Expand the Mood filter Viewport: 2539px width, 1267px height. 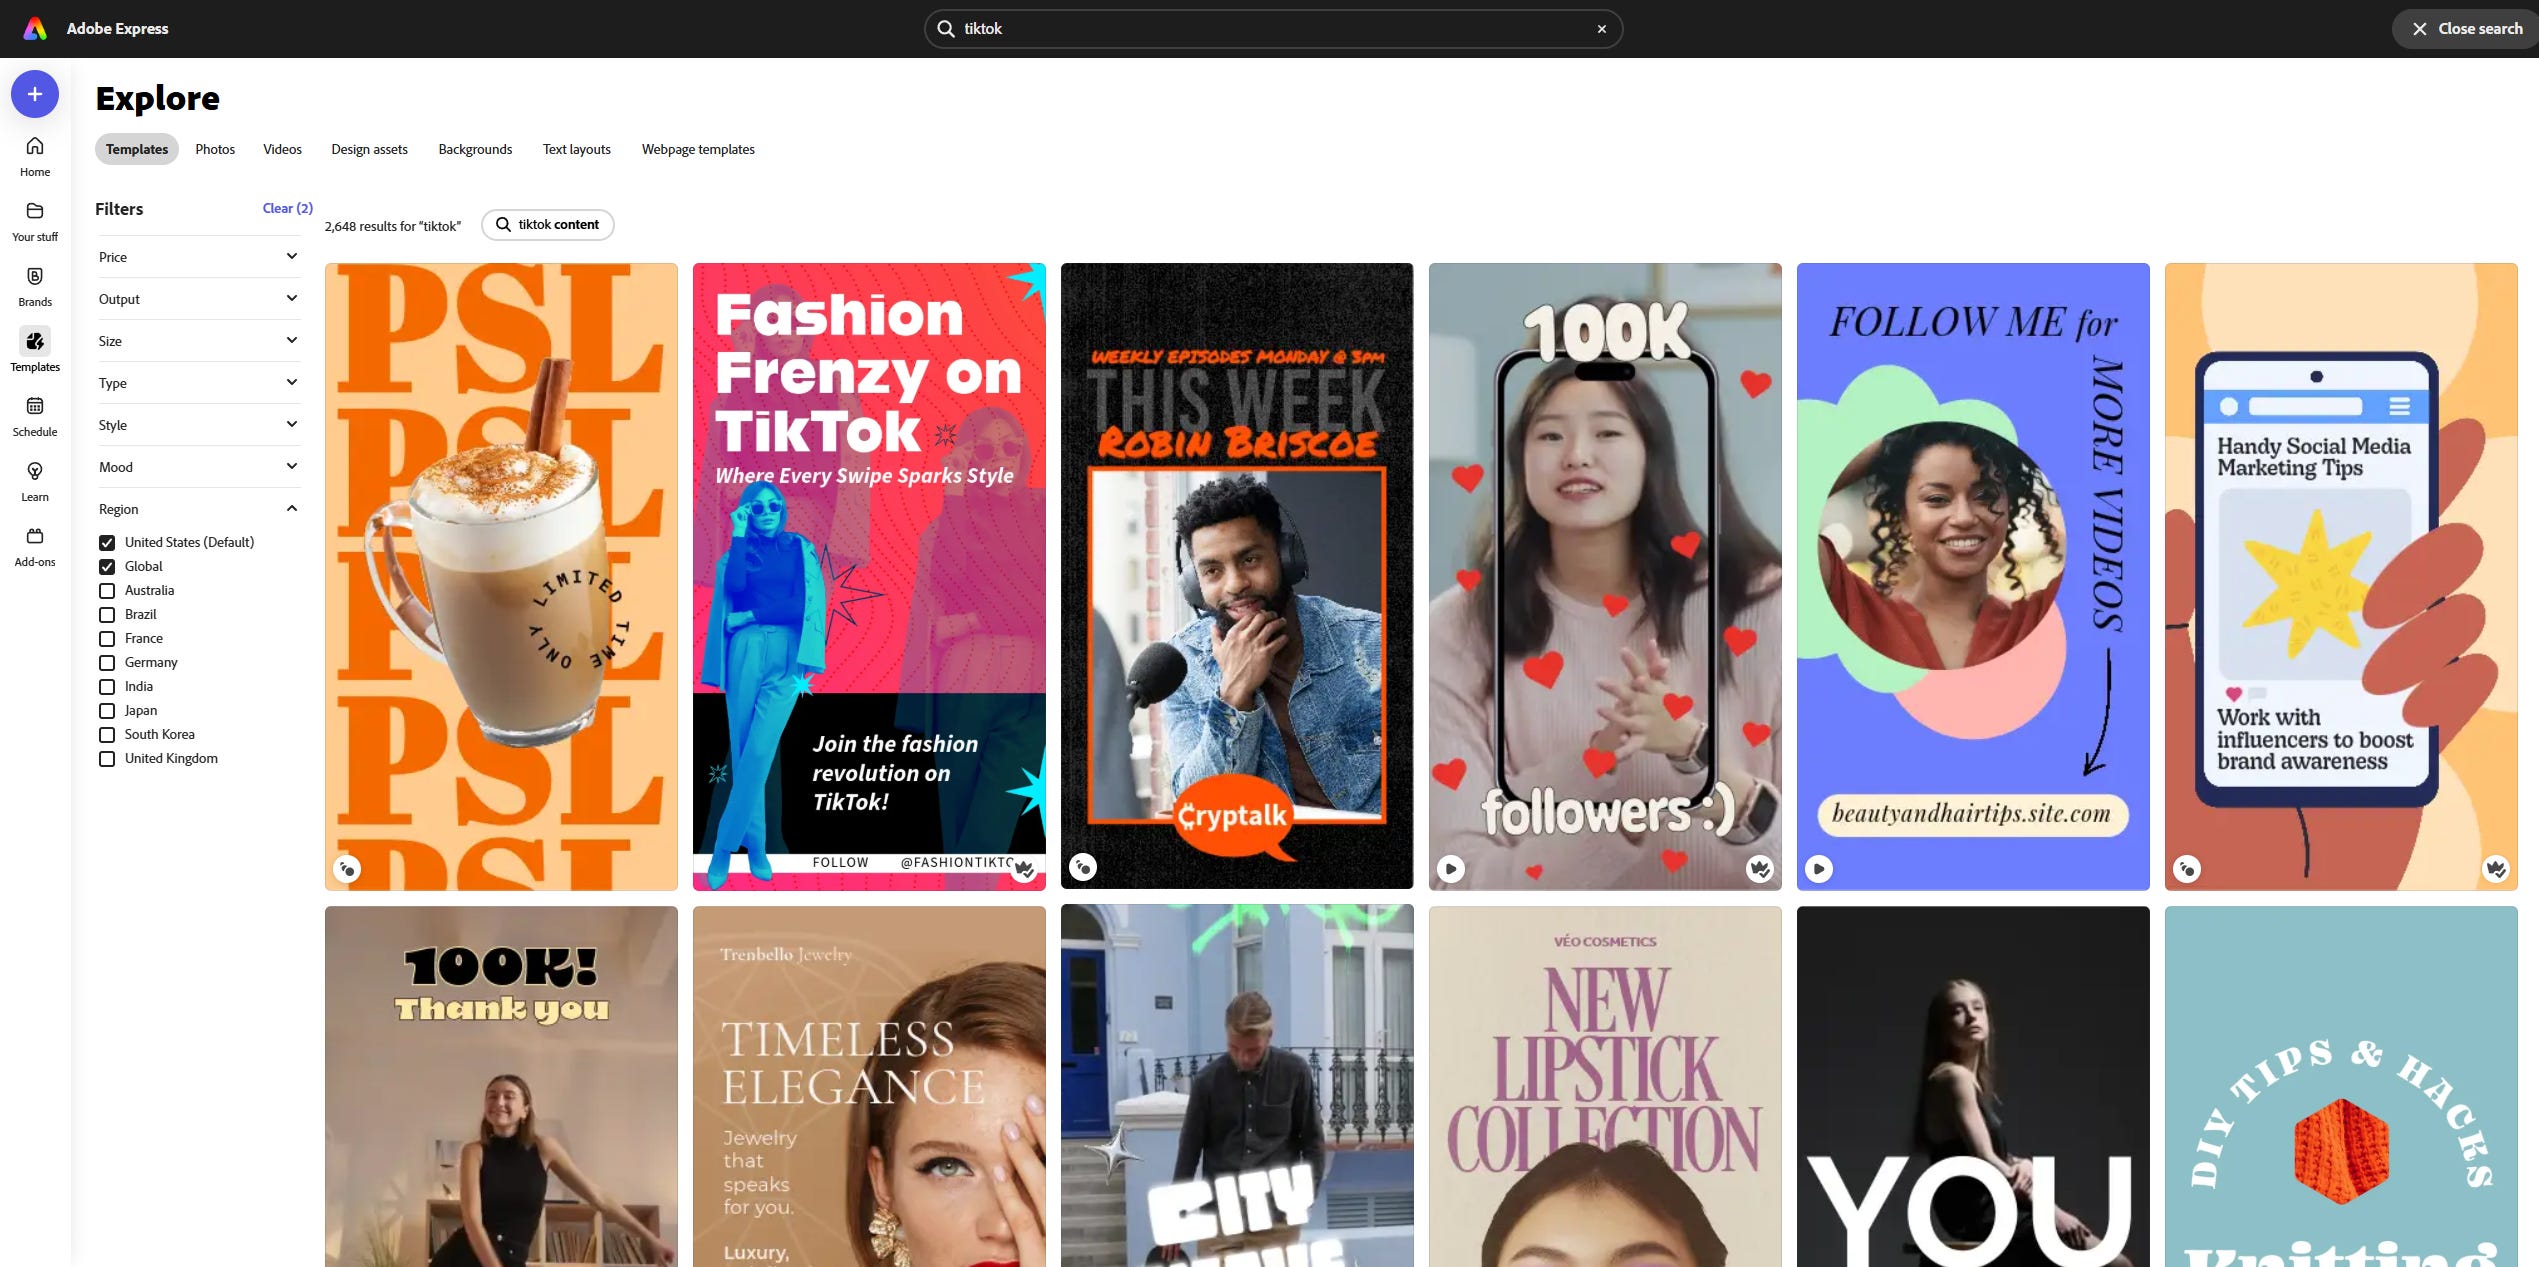pyautogui.click(x=198, y=467)
